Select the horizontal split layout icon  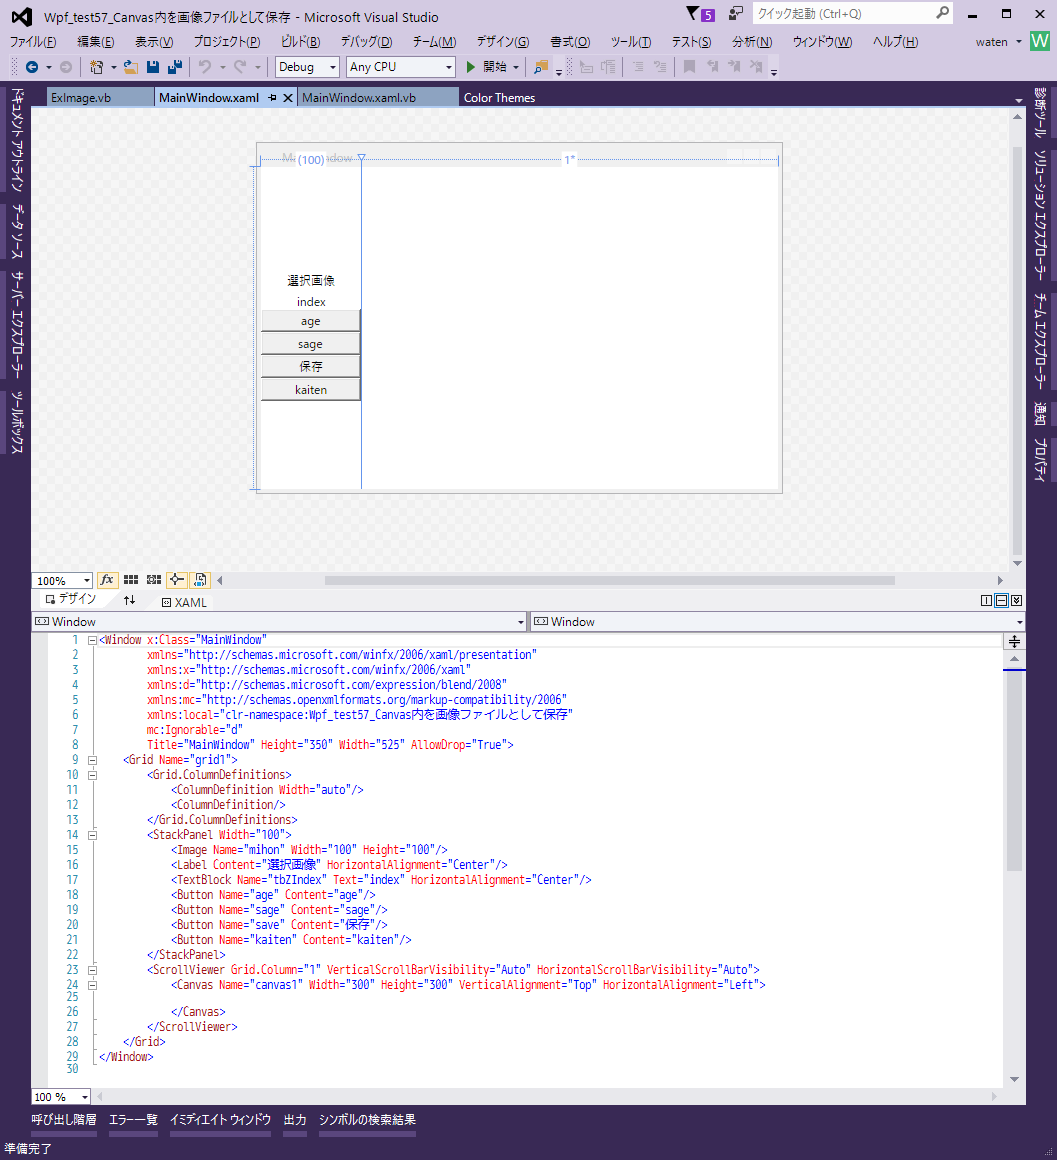(1001, 601)
